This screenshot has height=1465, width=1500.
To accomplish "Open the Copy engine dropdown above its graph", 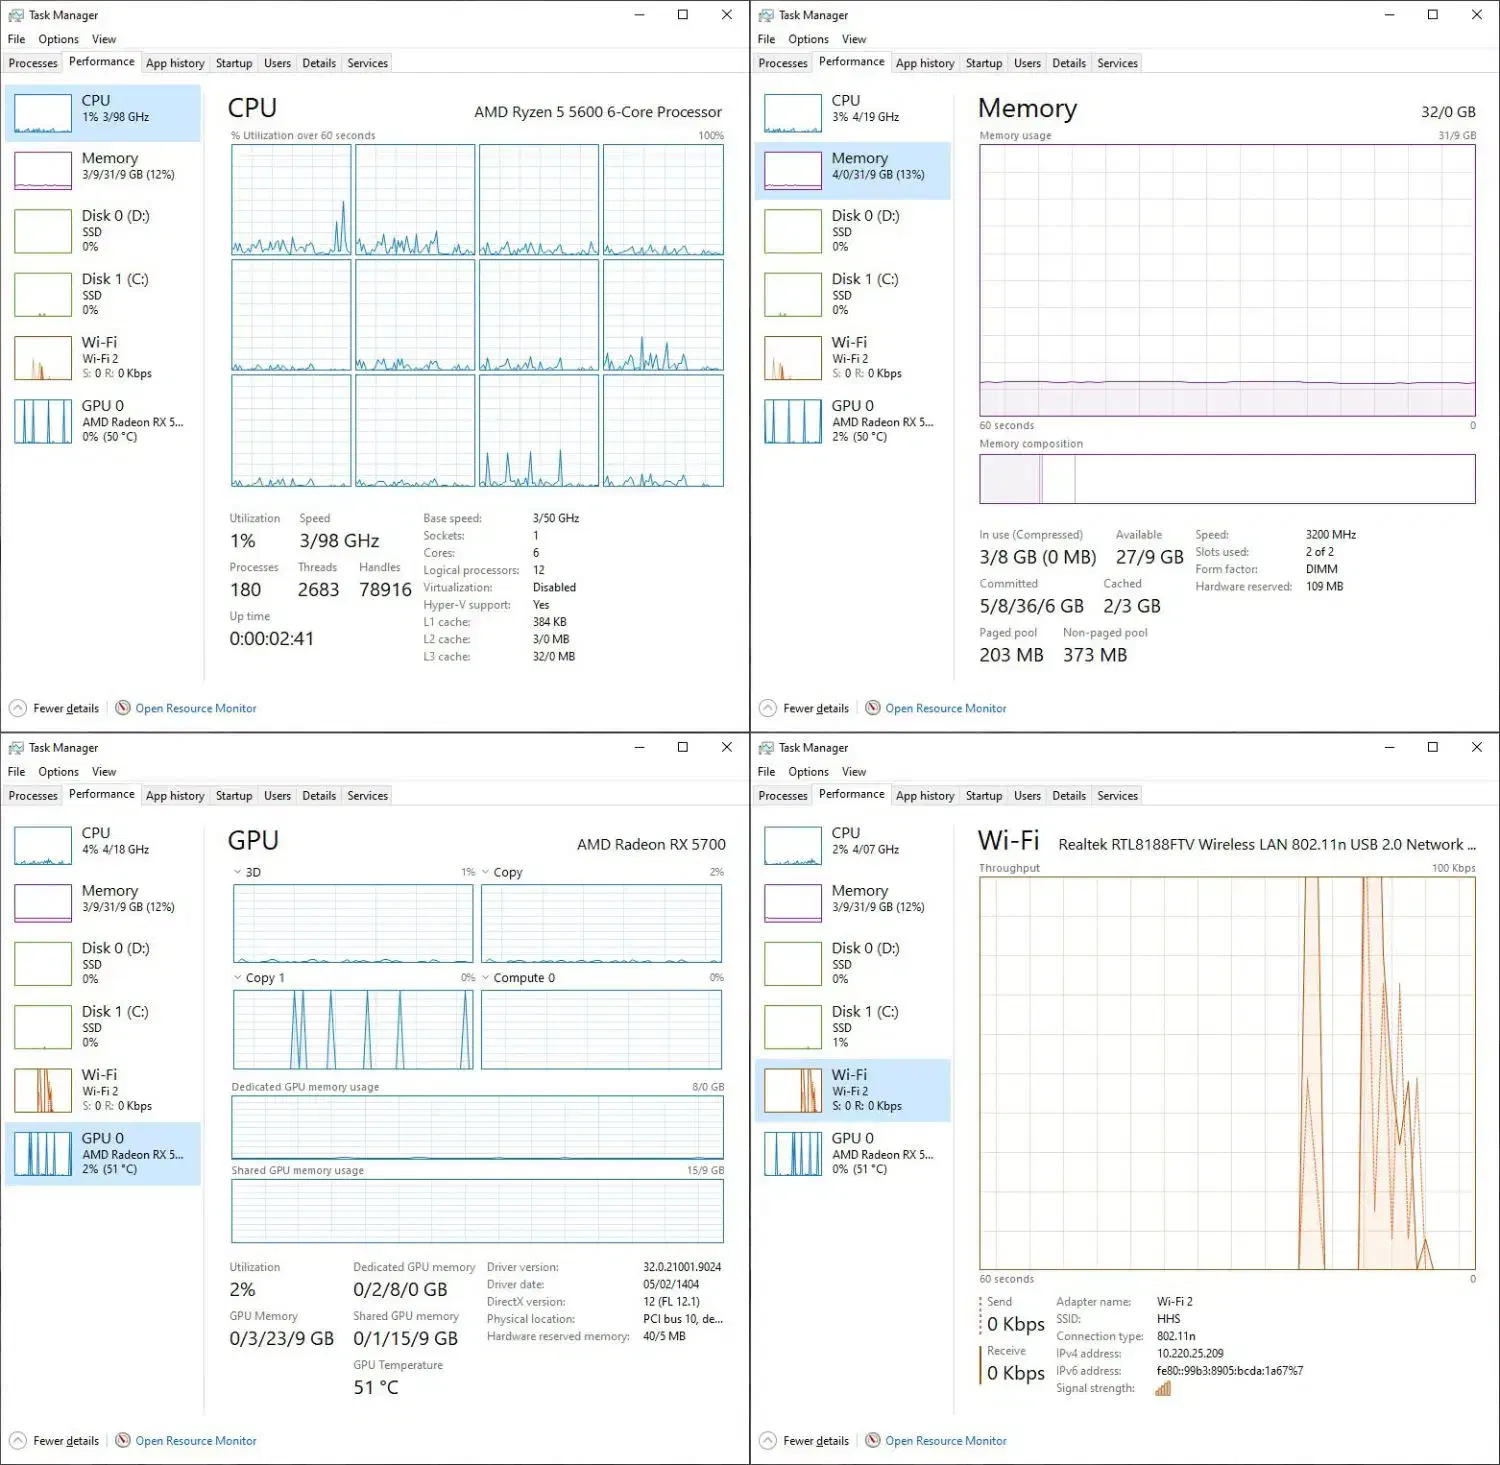I will pyautogui.click(x=486, y=872).
